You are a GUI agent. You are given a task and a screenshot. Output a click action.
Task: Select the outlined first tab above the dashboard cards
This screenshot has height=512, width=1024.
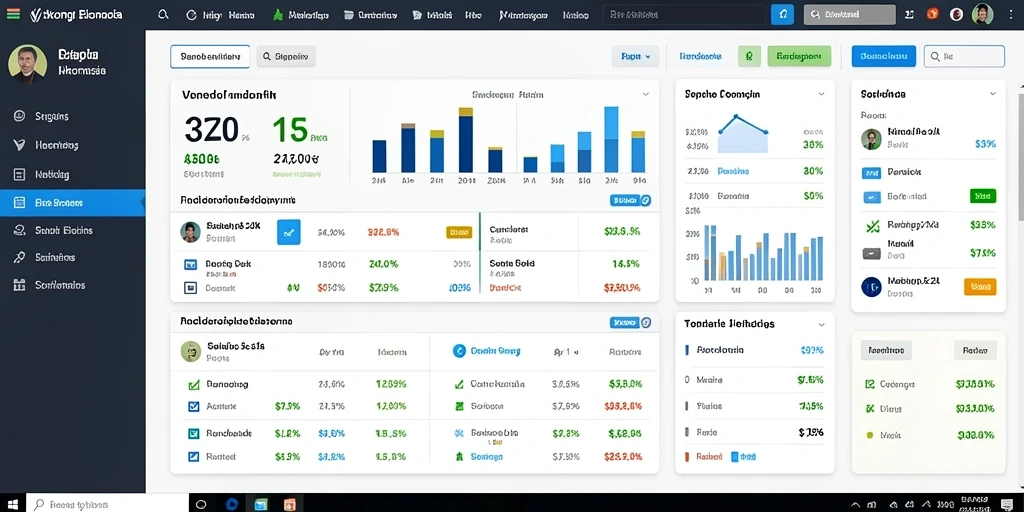point(210,57)
